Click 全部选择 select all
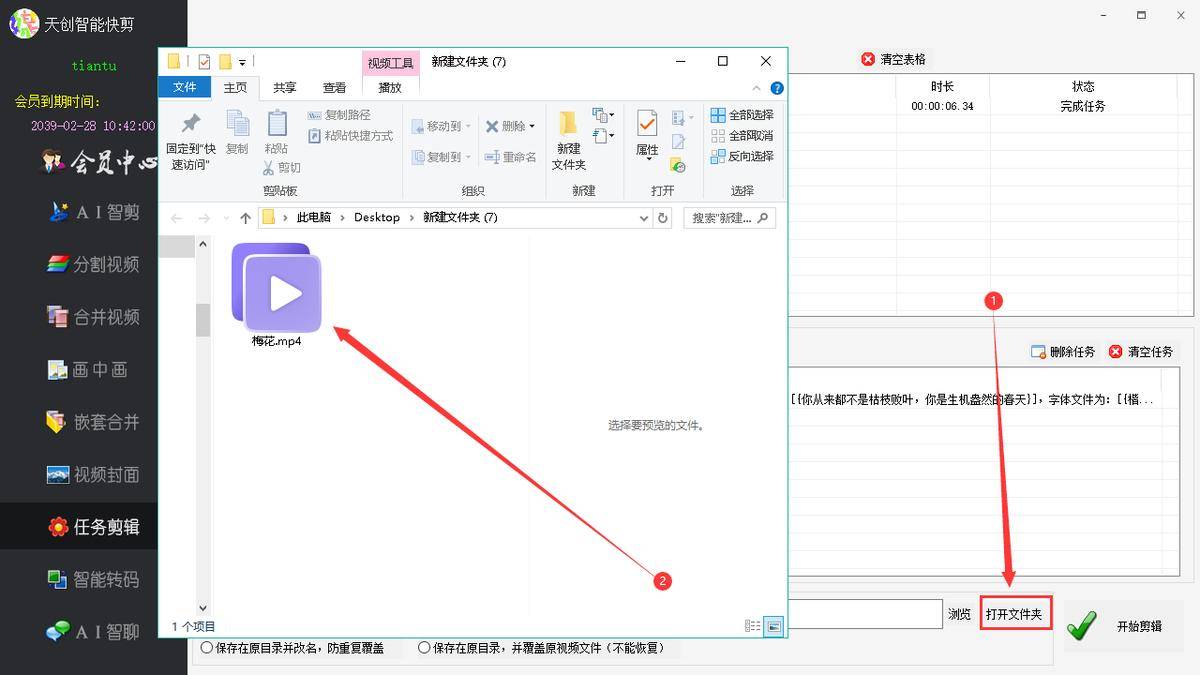The width and height of the screenshot is (1200, 675). 742,115
